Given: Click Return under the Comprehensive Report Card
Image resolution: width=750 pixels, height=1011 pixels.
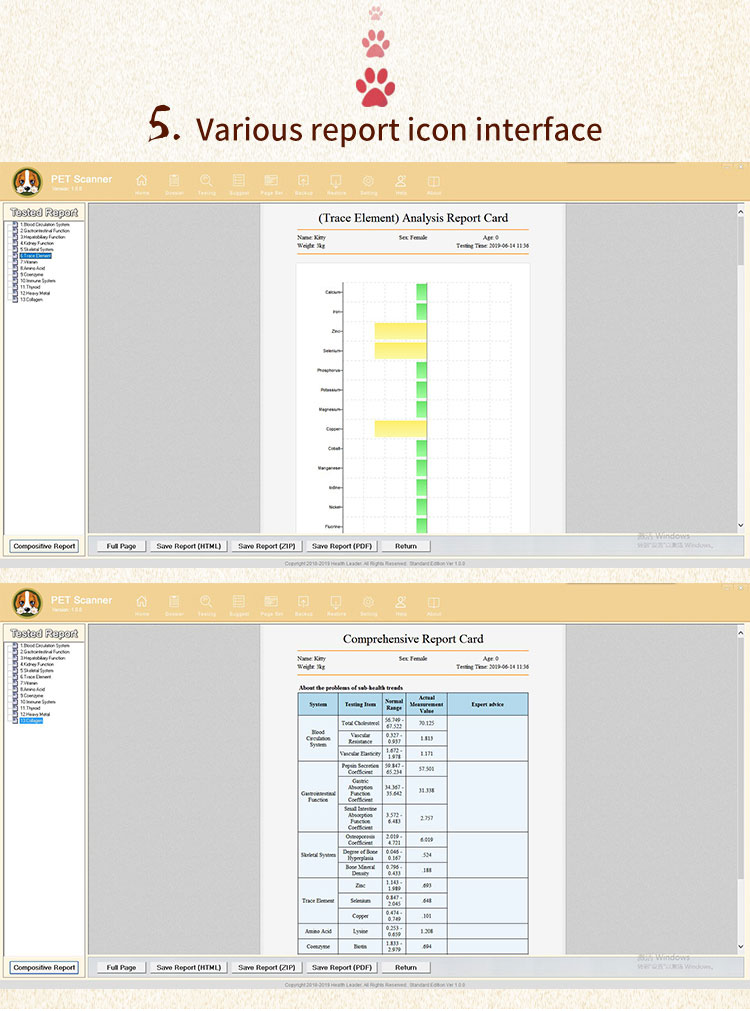Looking at the screenshot, I should tap(406, 968).
